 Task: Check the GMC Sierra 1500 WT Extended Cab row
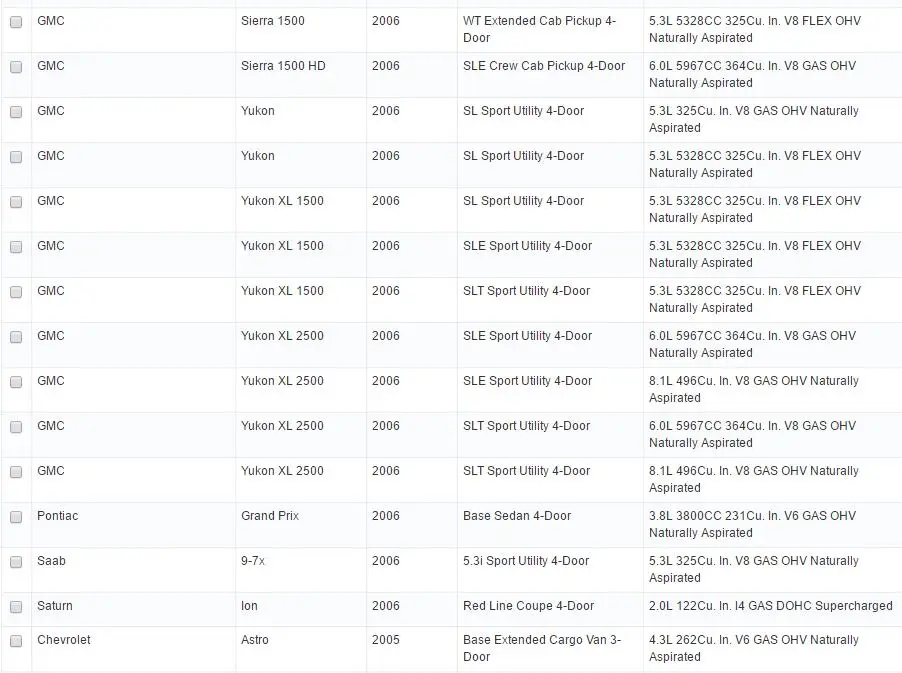coord(16,22)
